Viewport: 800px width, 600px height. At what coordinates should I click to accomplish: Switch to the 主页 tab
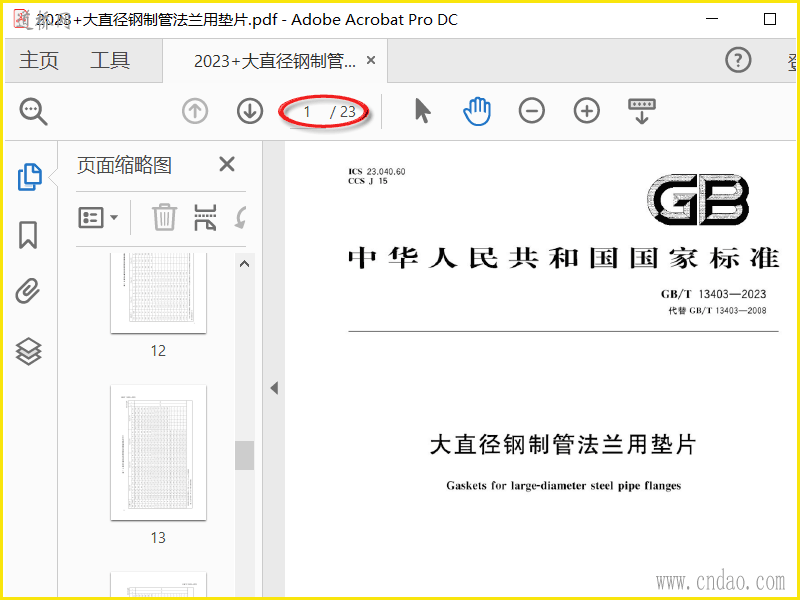point(39,61)
